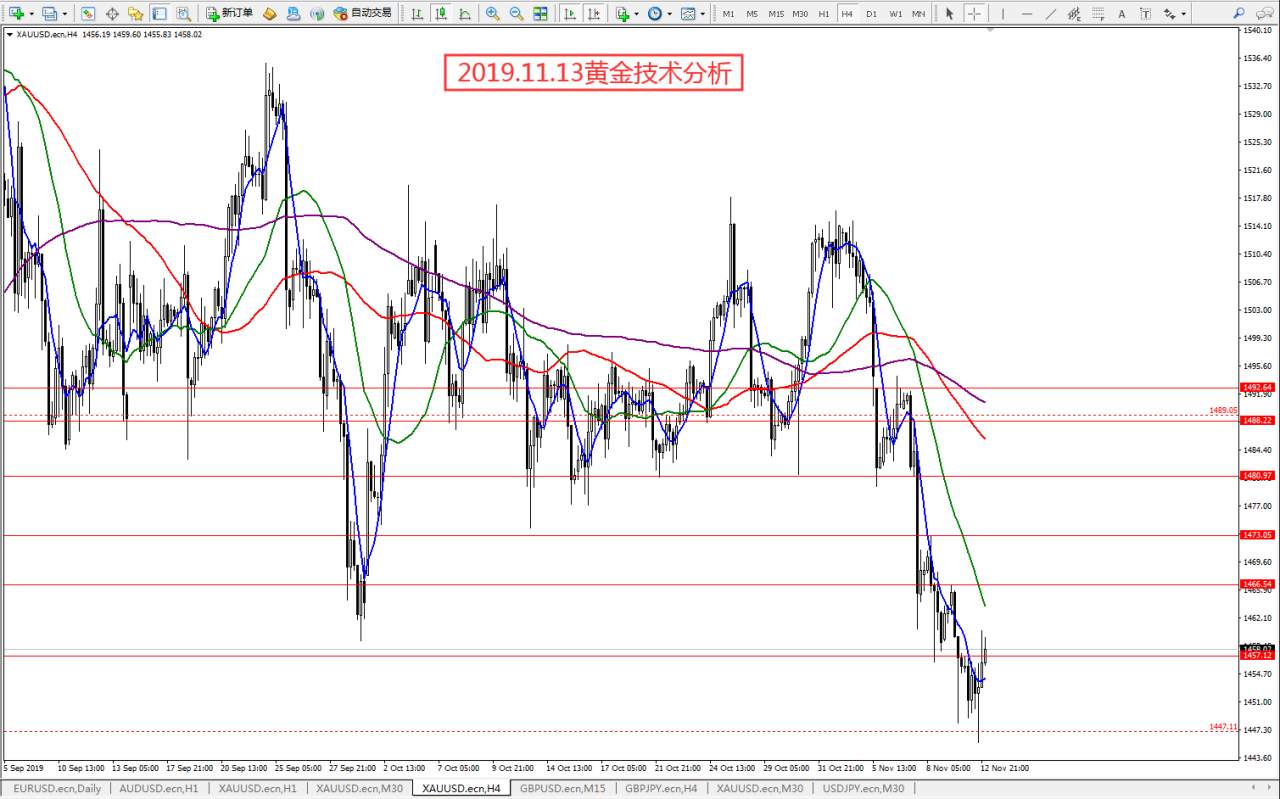Open the XAUUSD.ecn,H4 chart header triangle
Screen dimensions: 1280x799
9,34
